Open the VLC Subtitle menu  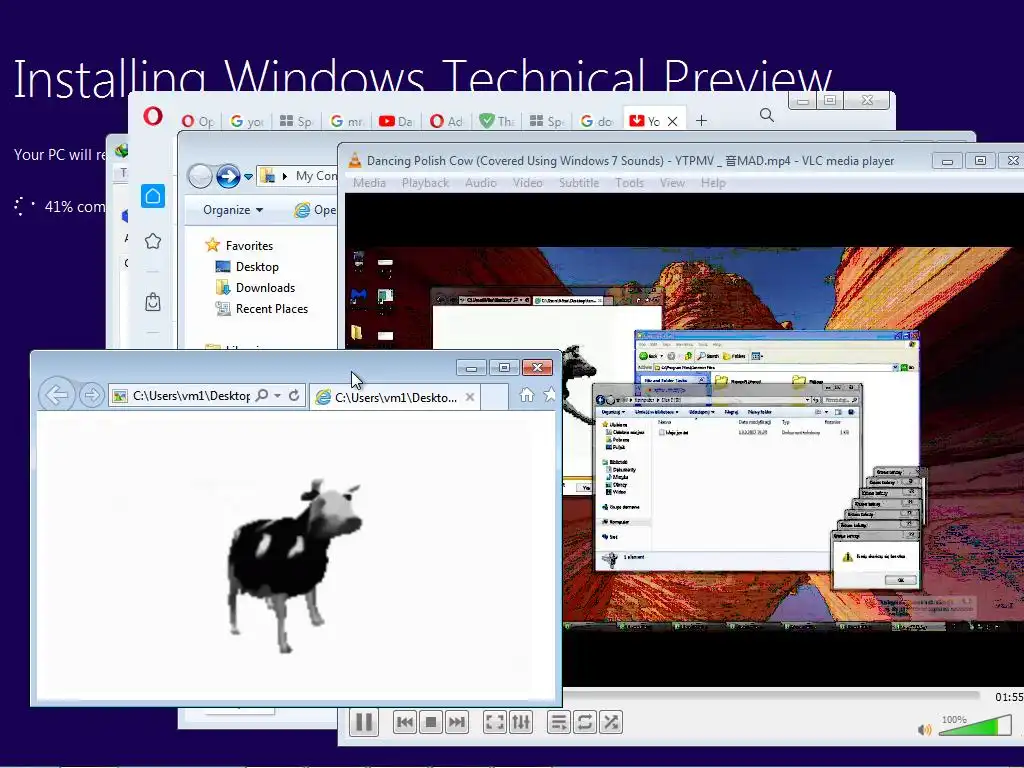[x=579, y=183]
